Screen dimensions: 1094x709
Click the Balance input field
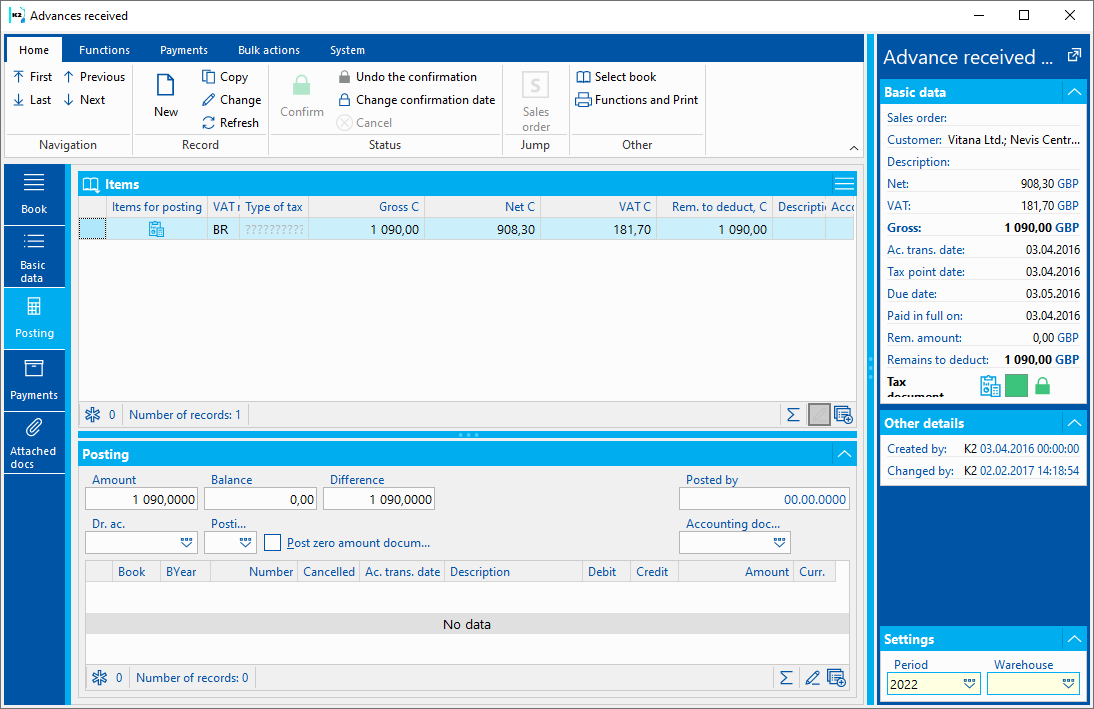[x=260, y=499]
